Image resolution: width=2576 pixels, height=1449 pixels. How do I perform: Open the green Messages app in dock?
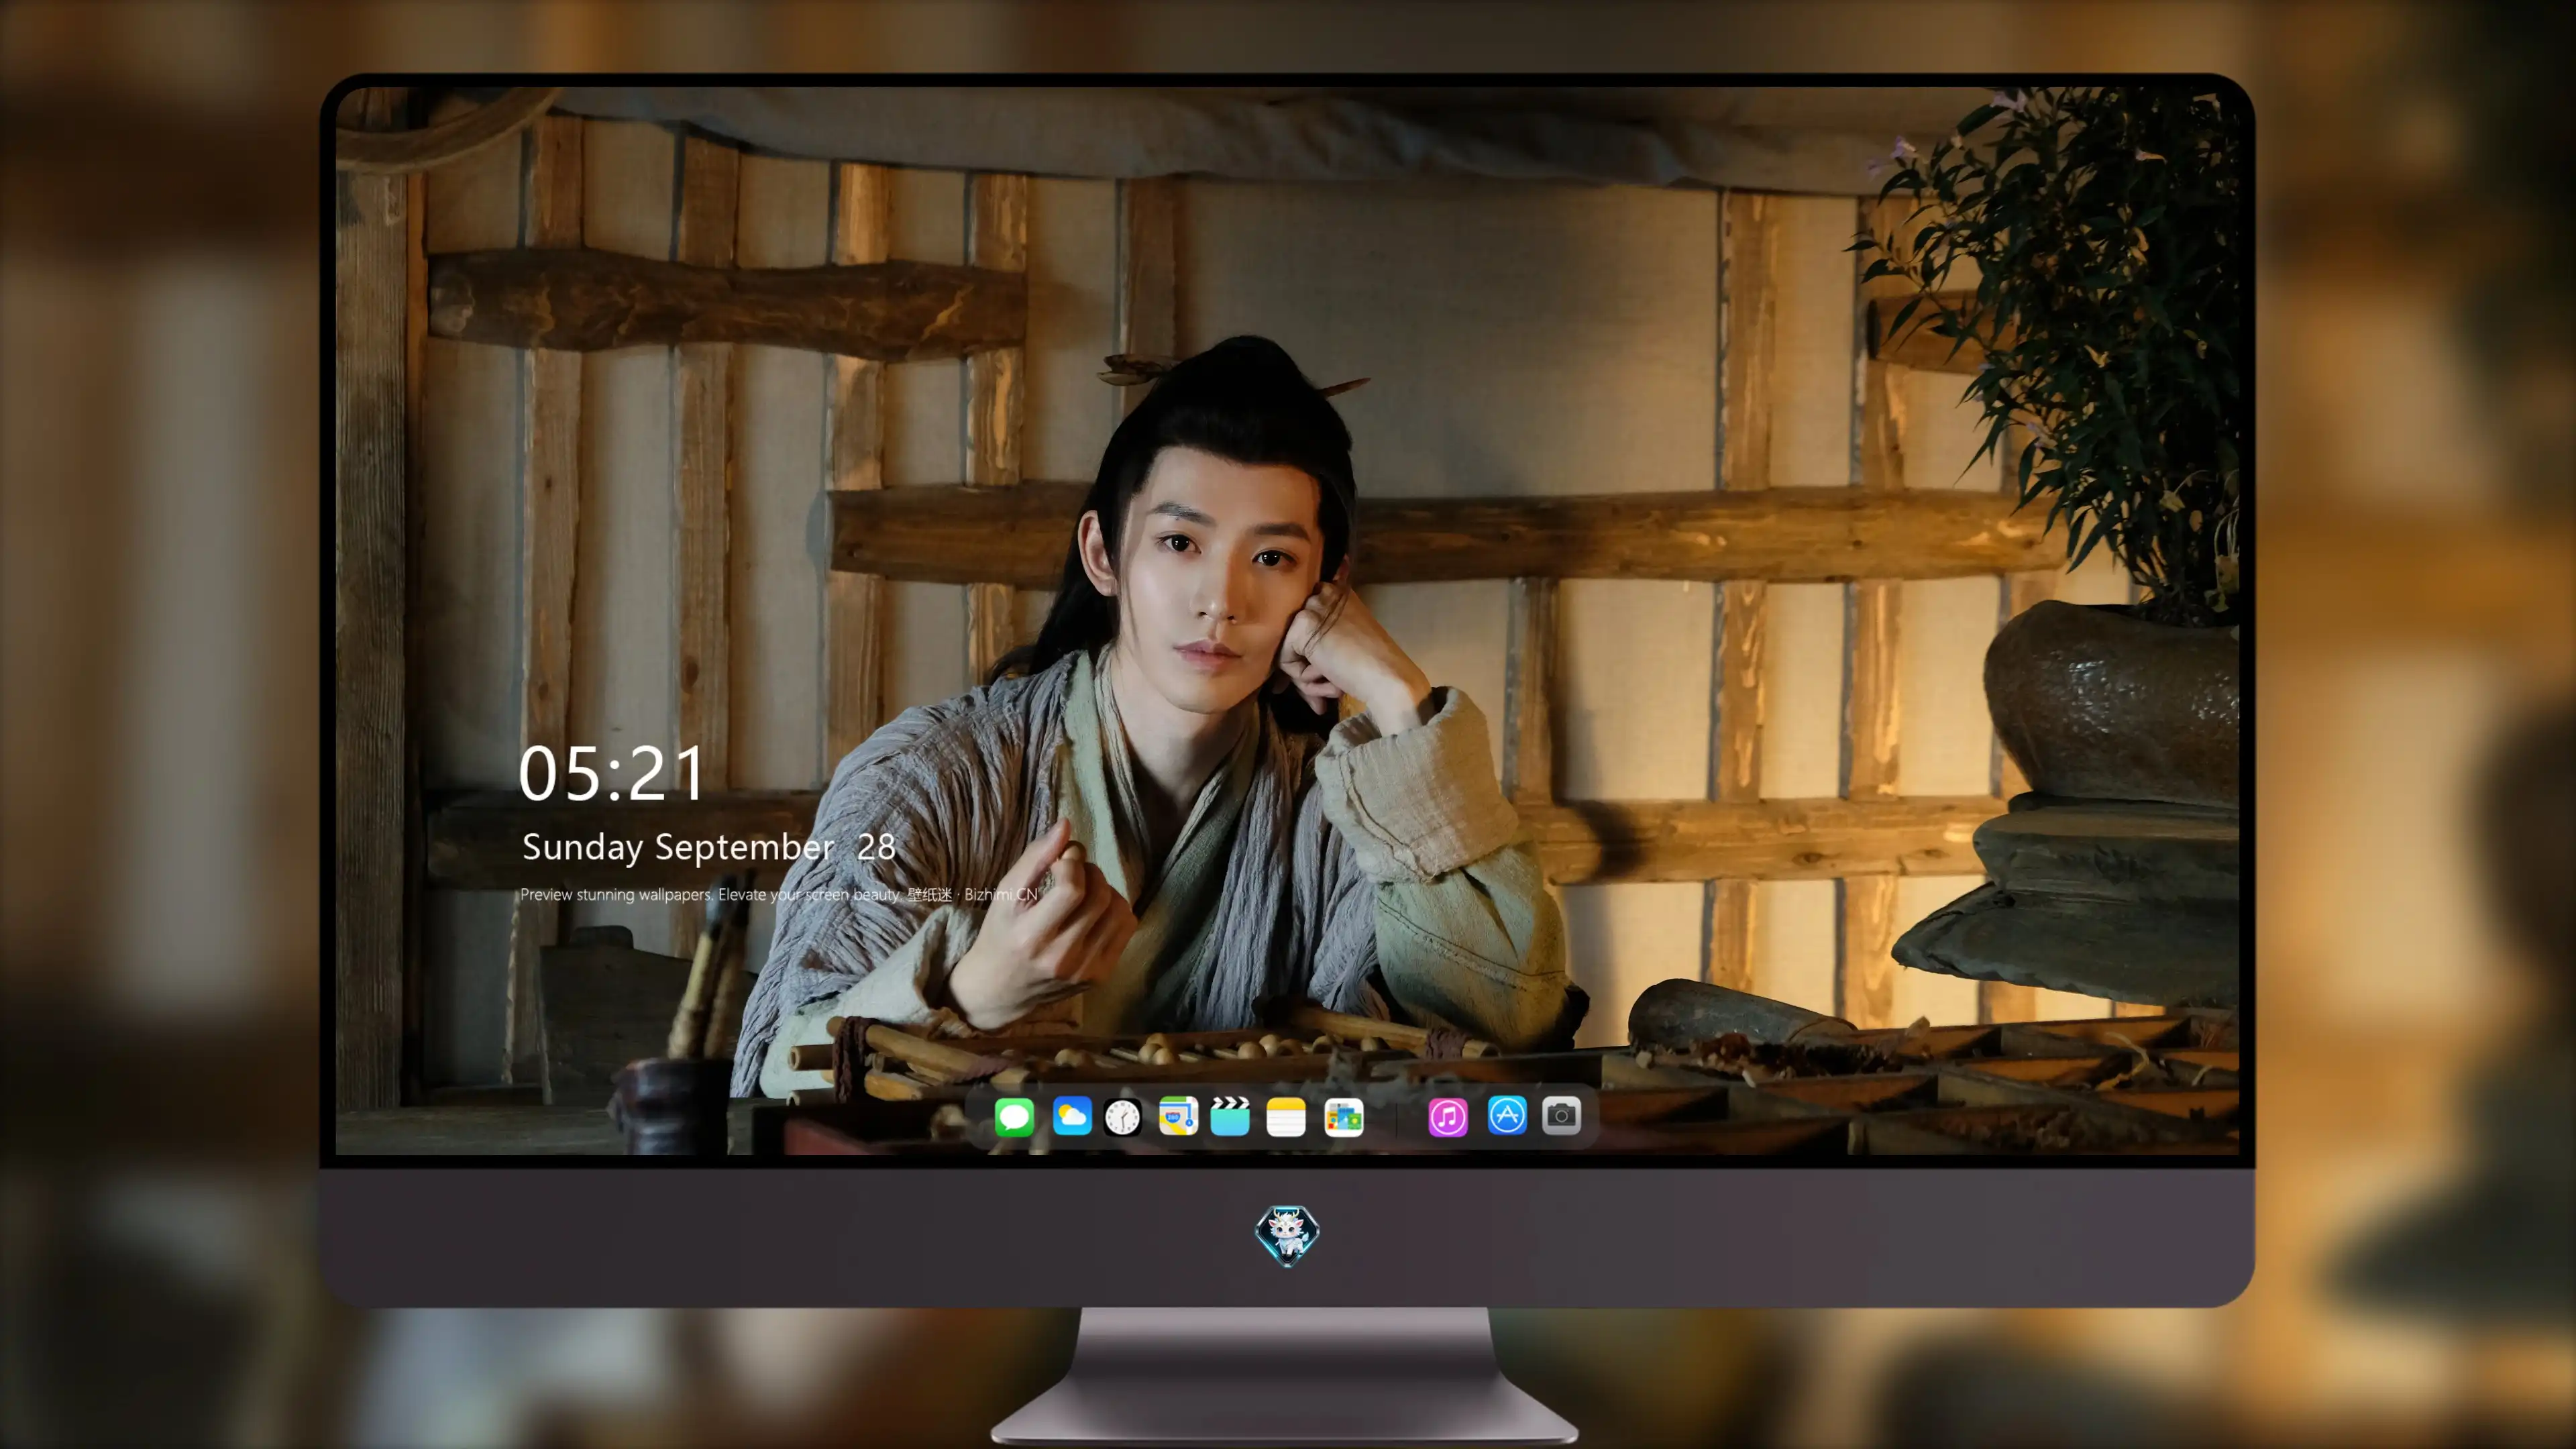click(x=1014, y=1116)
